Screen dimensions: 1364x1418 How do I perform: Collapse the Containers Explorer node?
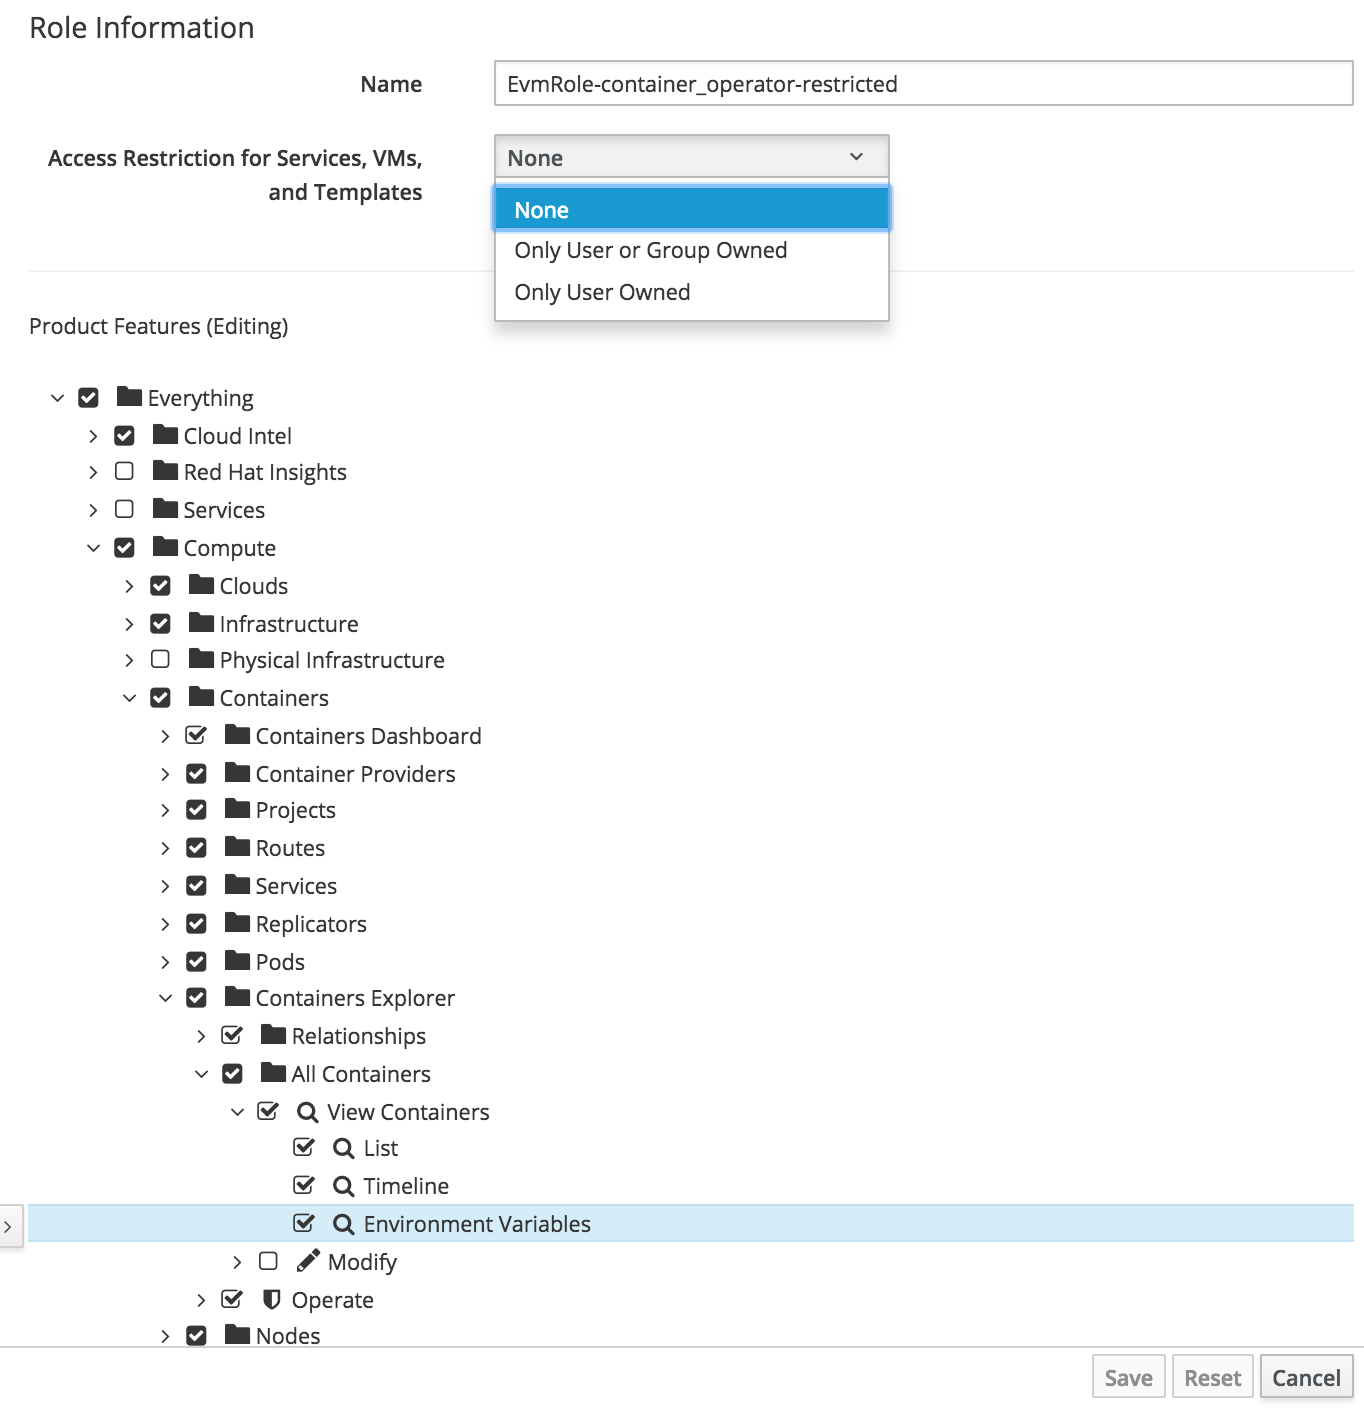(165, 997)
